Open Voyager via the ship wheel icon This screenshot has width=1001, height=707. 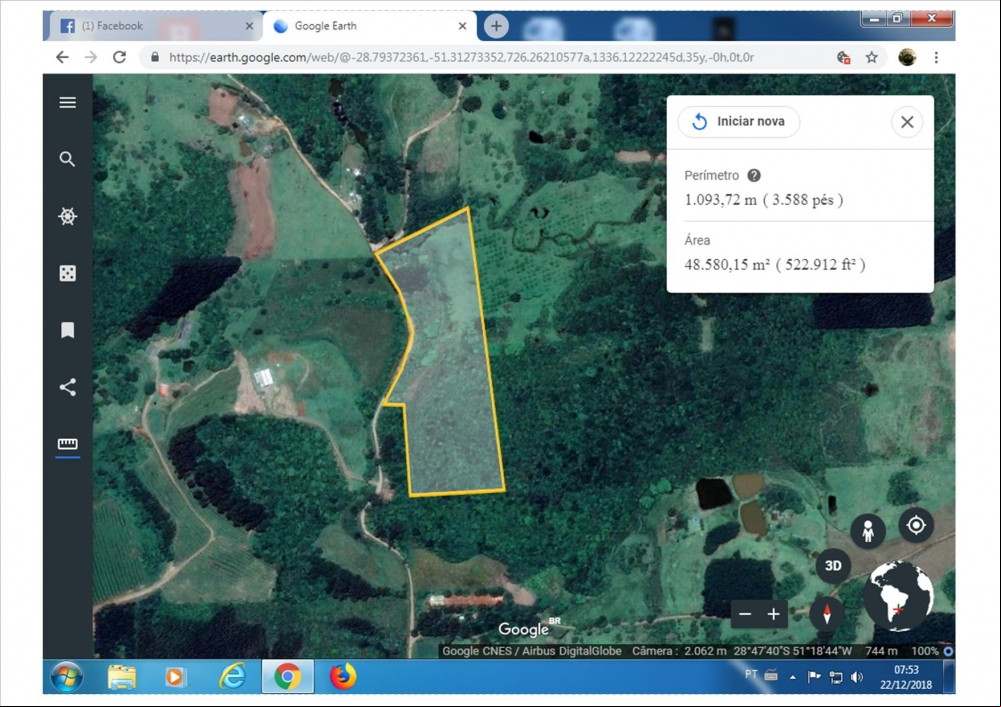(x=68, y=216)
